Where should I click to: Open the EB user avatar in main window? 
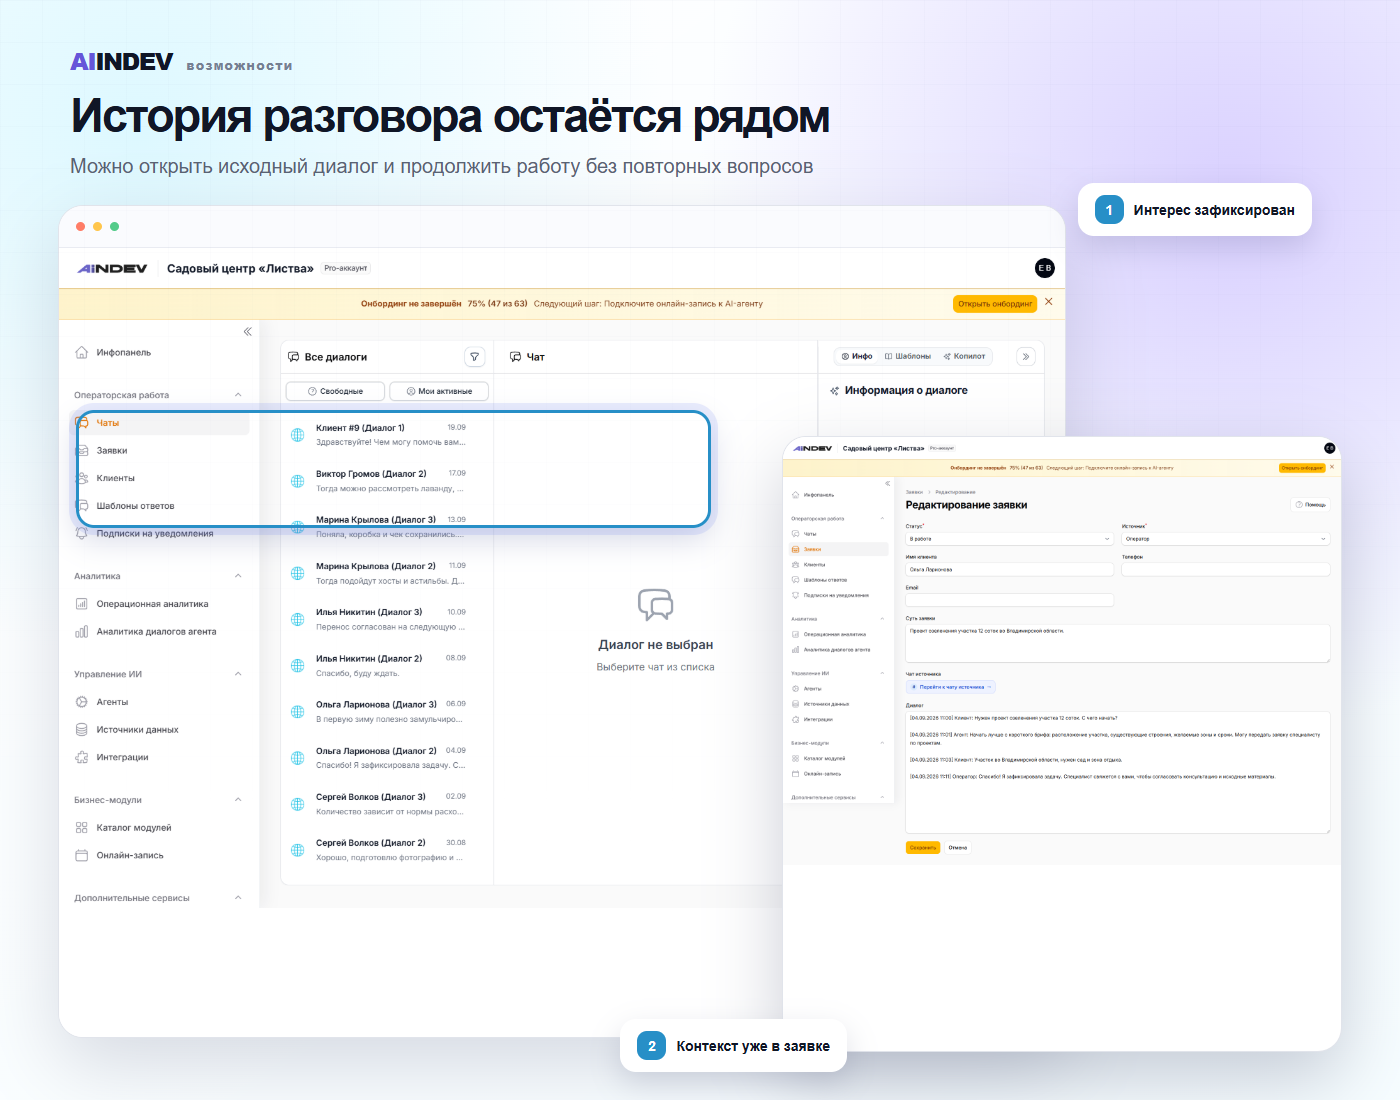click(1044, 268)
